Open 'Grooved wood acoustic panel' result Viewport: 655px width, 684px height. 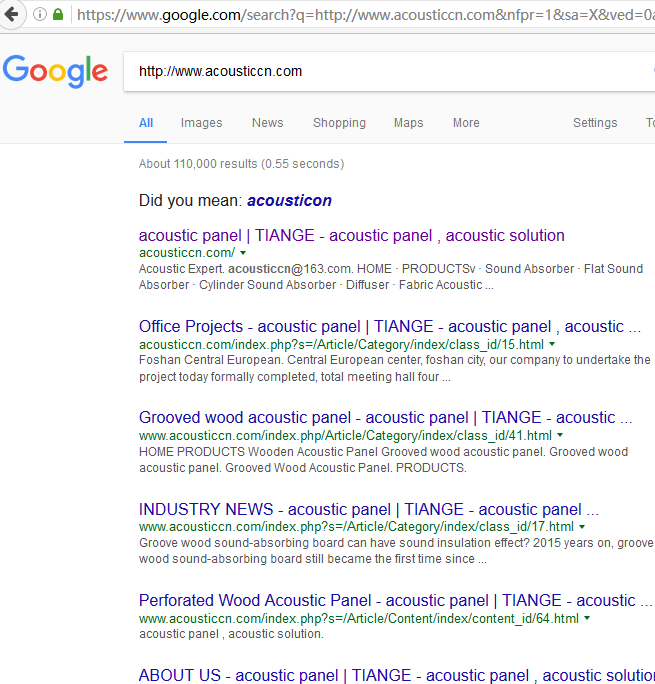point(385,417)
